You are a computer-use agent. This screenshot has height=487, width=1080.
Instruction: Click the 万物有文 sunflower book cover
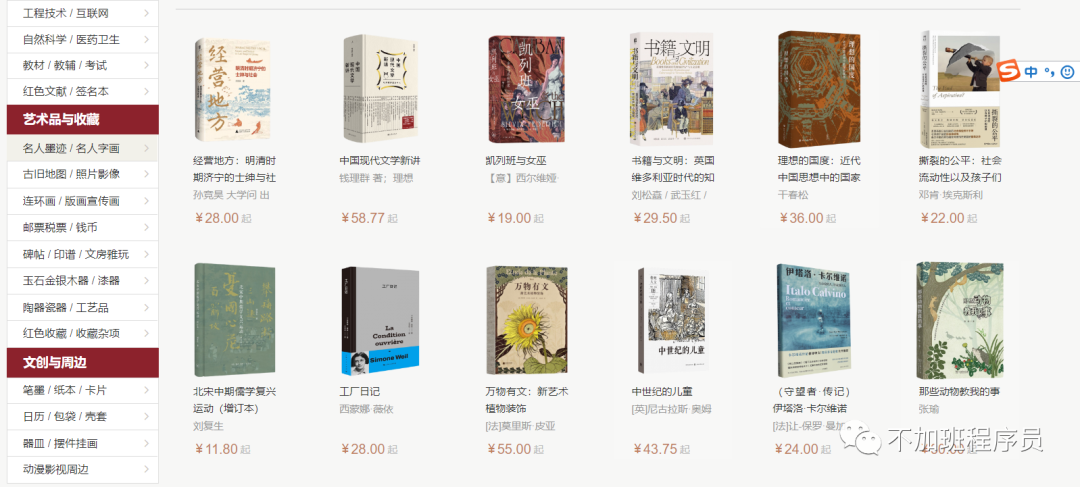click(528, 322)
